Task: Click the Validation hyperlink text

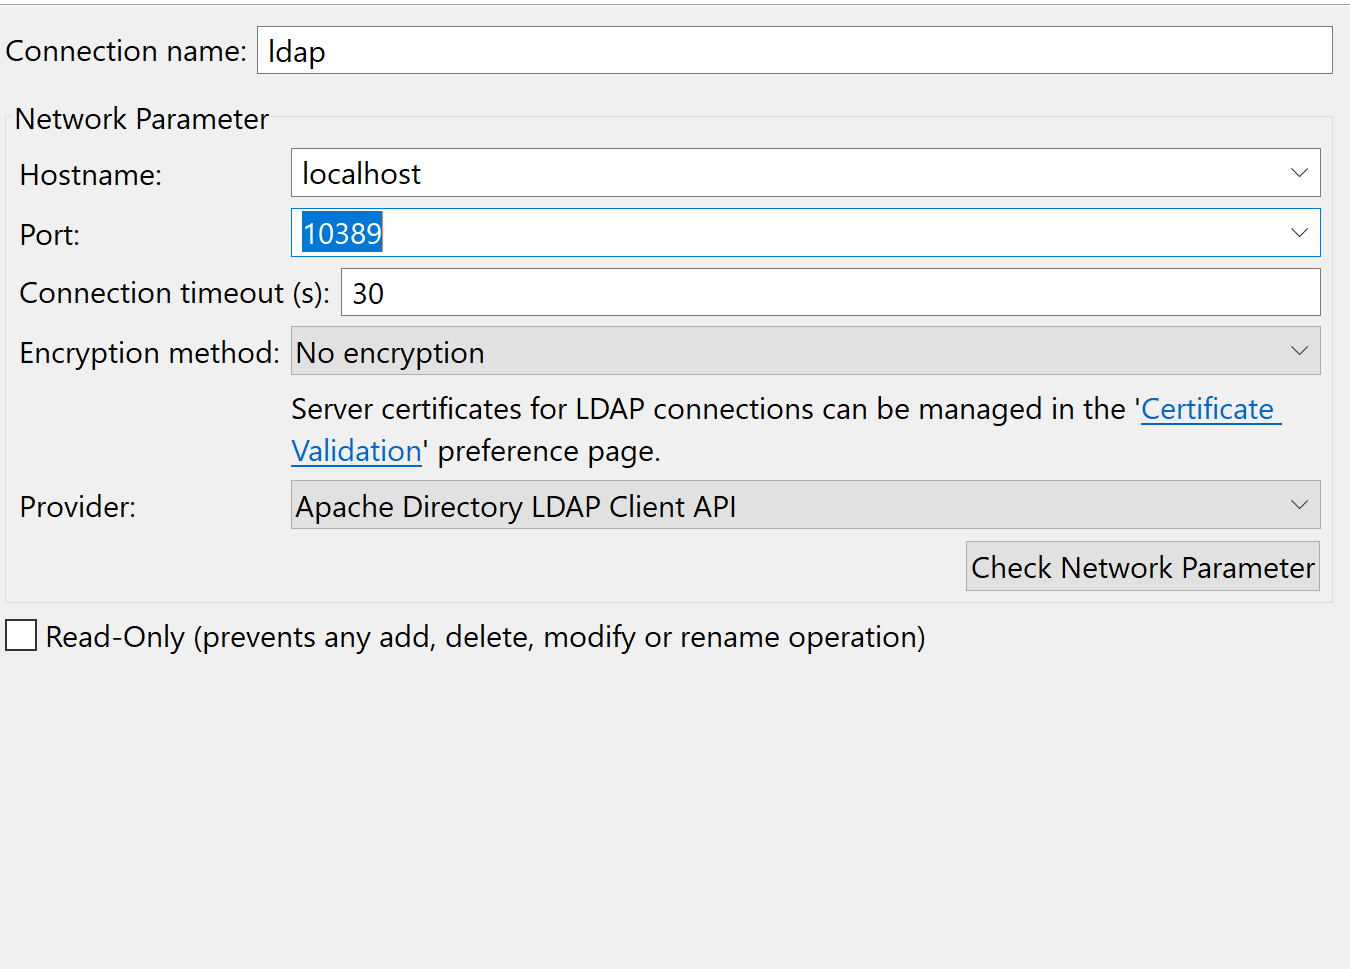Action: tap(356, 450)
